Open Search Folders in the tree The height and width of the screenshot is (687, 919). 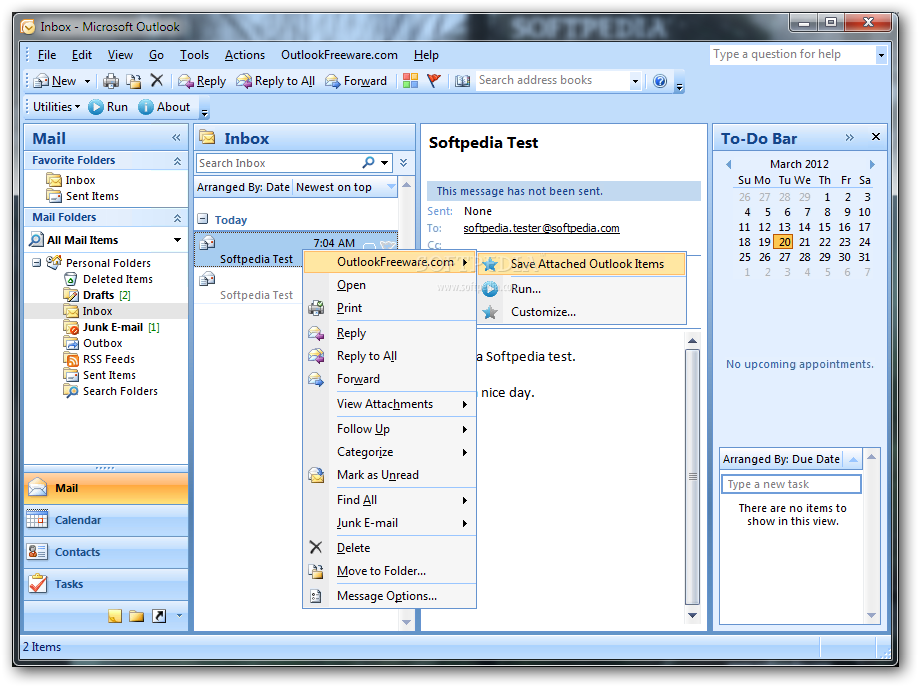120,391
